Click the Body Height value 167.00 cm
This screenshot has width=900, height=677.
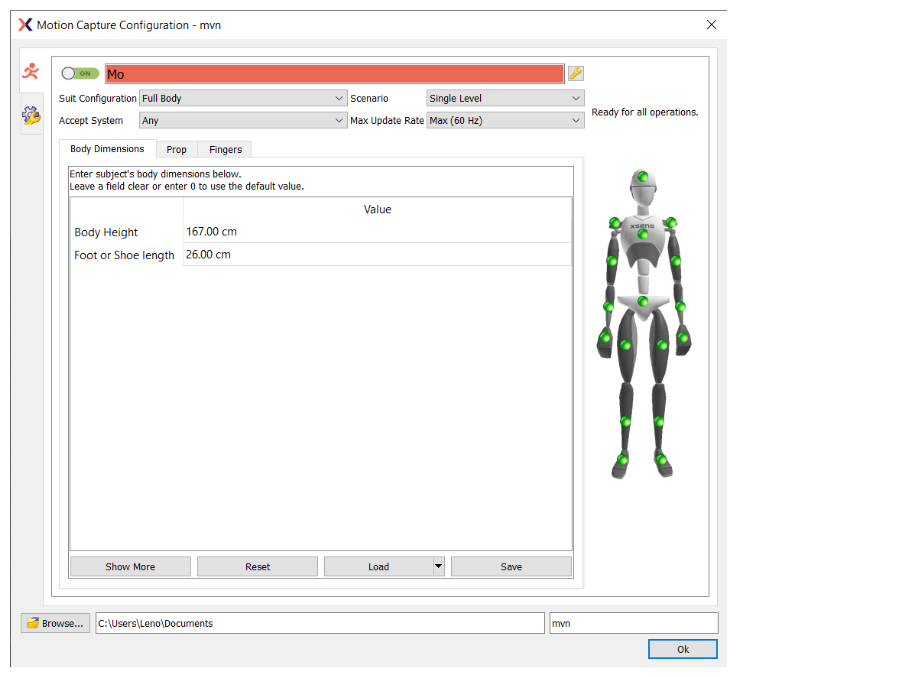pyautogui.click(x=377, y=231)
